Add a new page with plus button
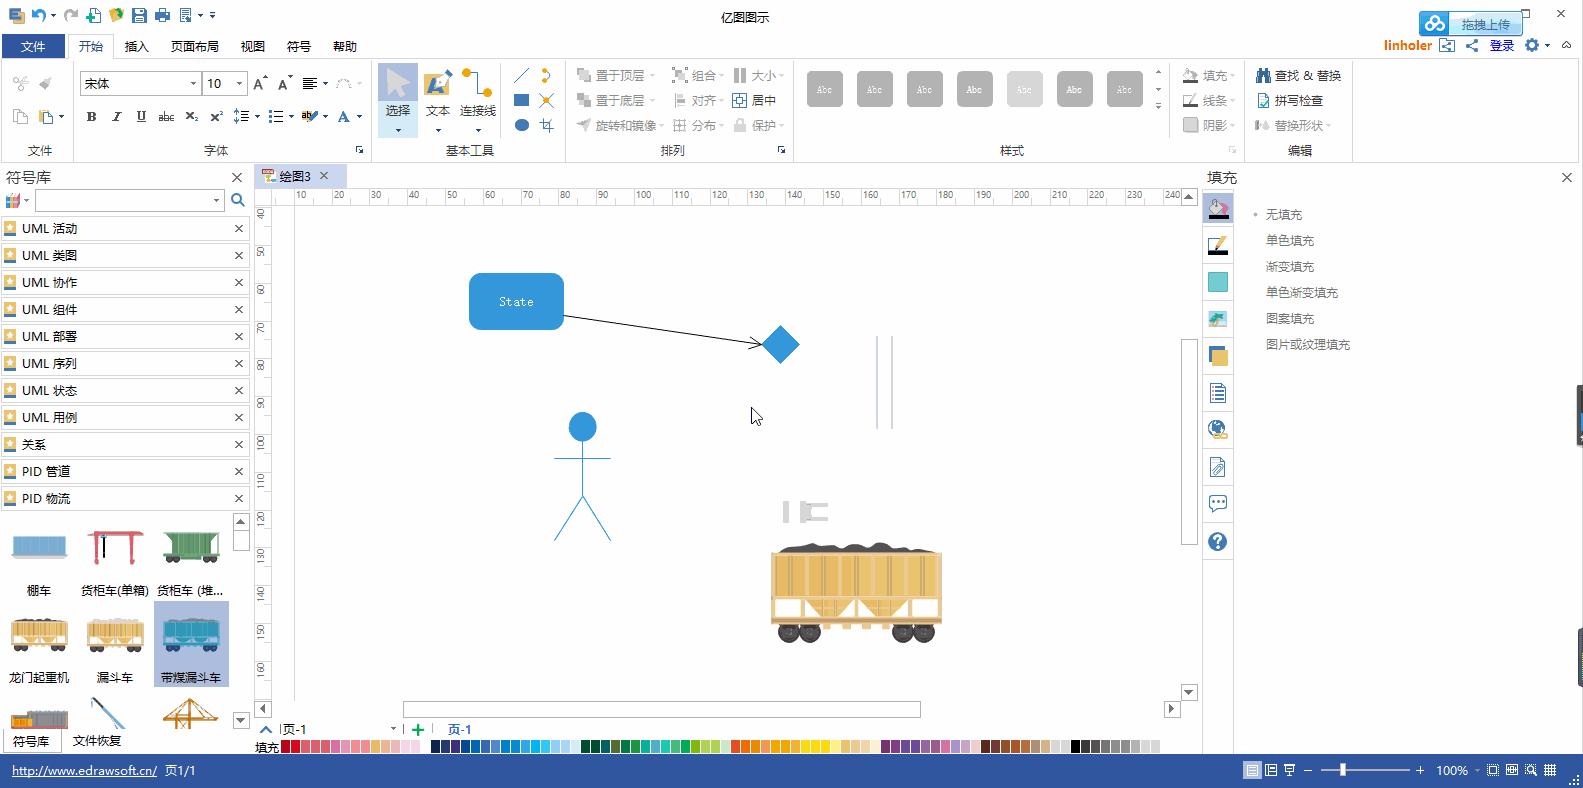Image resolution: width=1583 pixels, height=788 pixels. tap(418, 730)
